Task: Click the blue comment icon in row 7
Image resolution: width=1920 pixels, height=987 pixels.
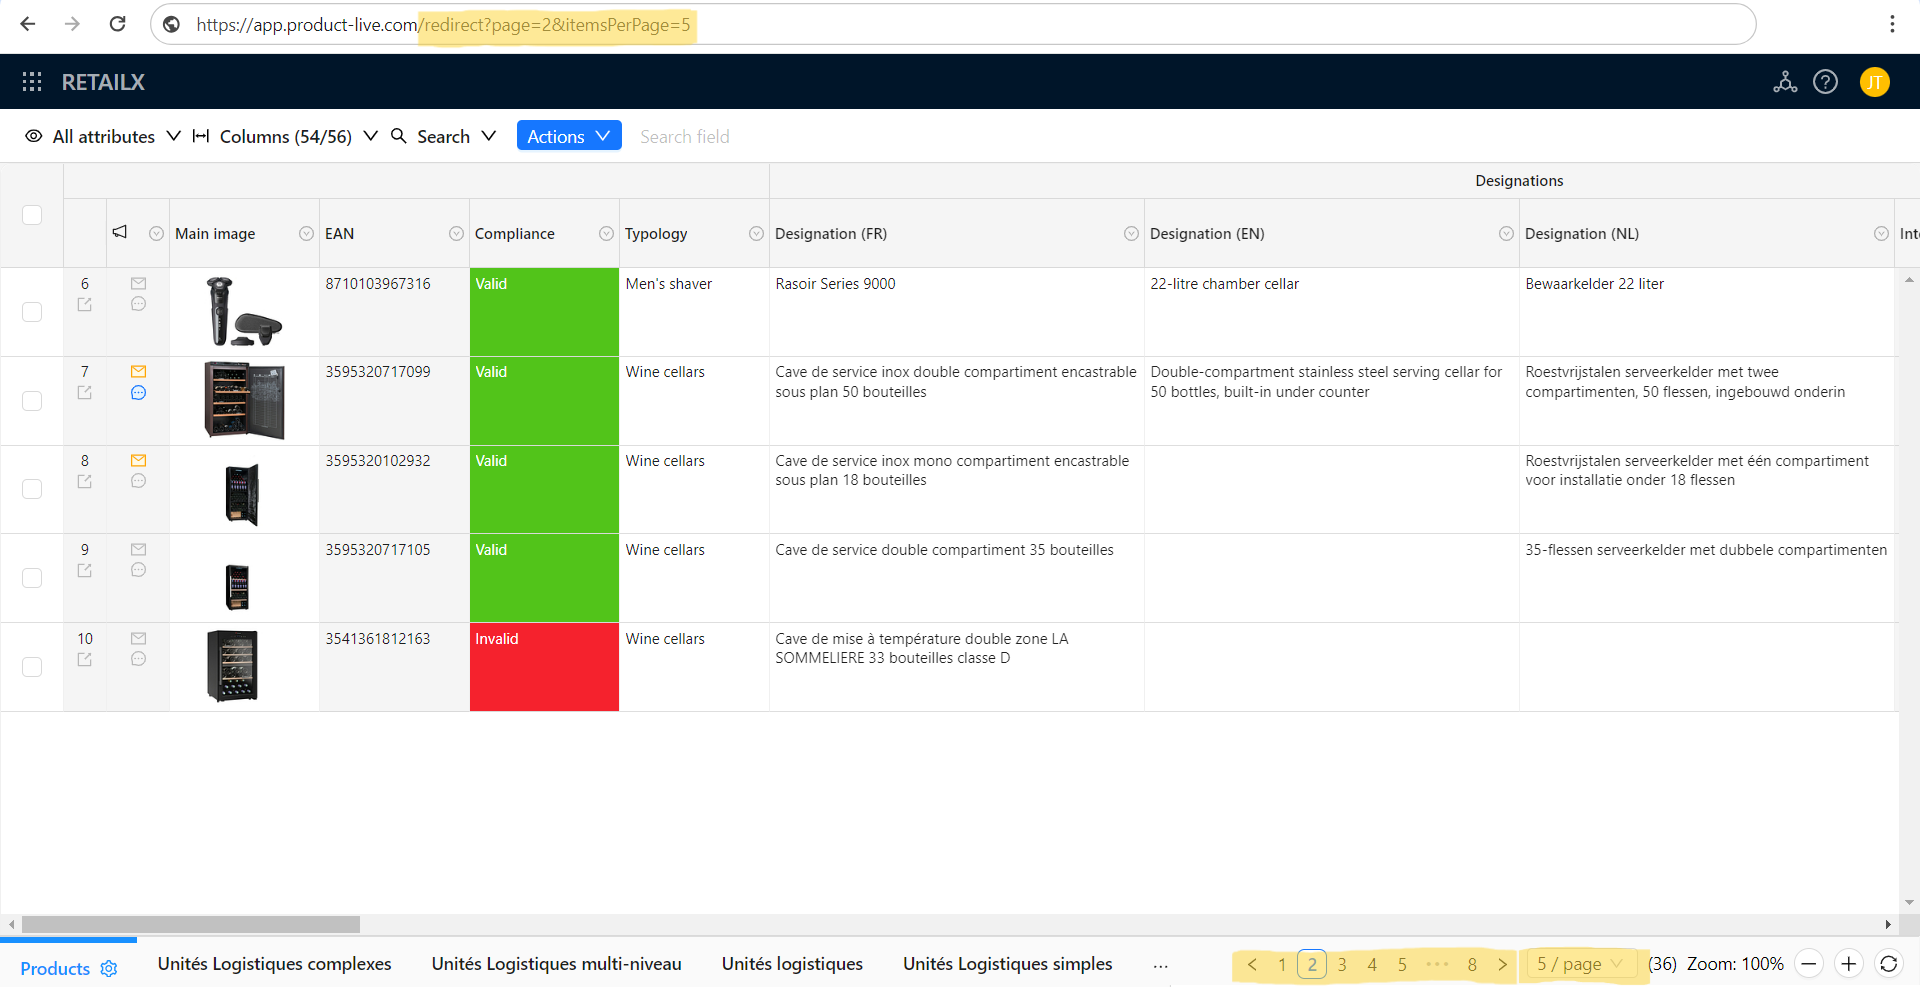Action: pos(138,393)
